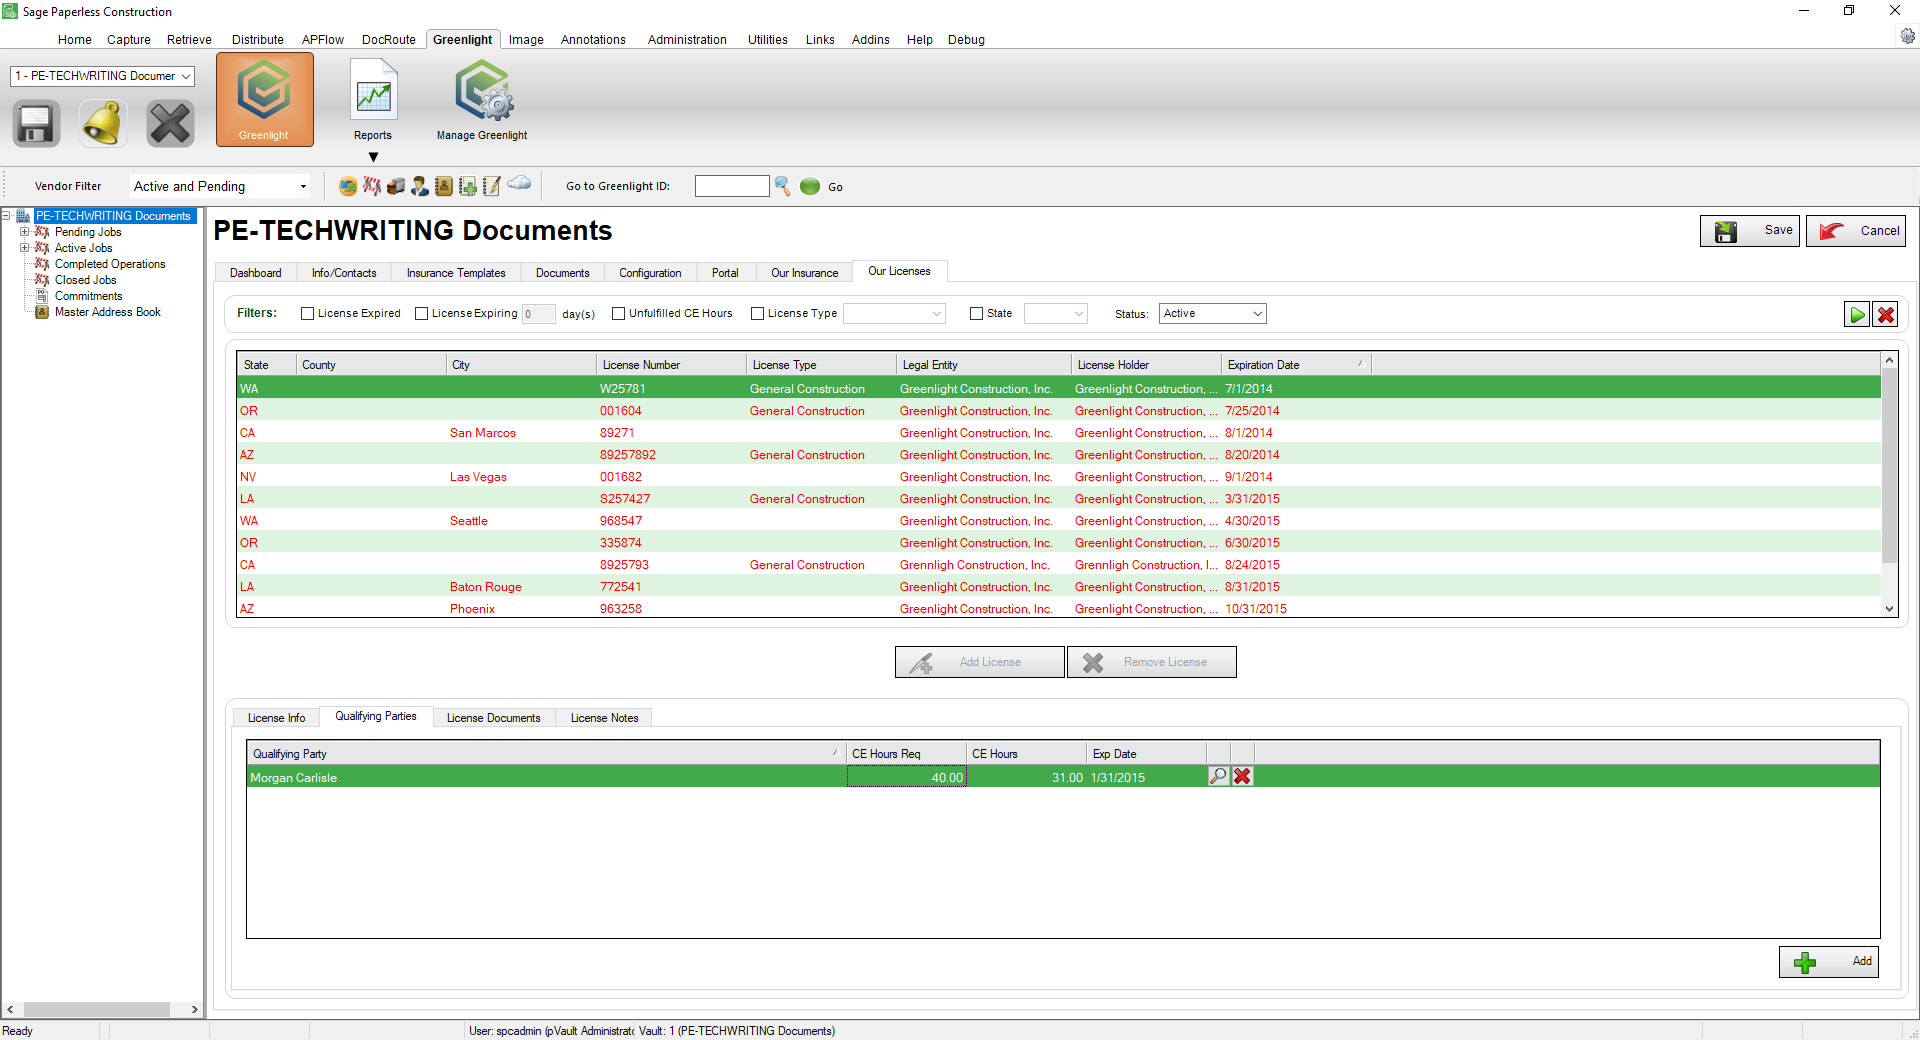
Task: Click the License Expiring days input field
Action: (x=538, y=314)
